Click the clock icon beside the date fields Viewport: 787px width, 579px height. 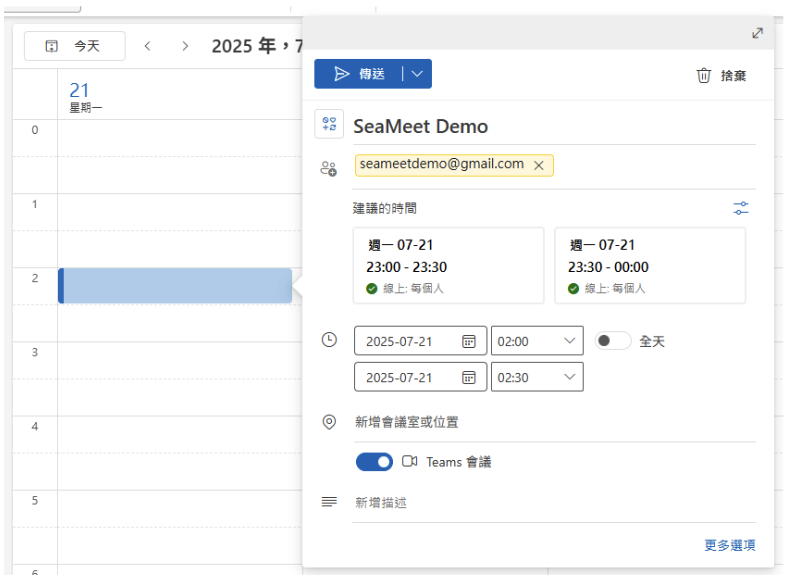(329, 340)
